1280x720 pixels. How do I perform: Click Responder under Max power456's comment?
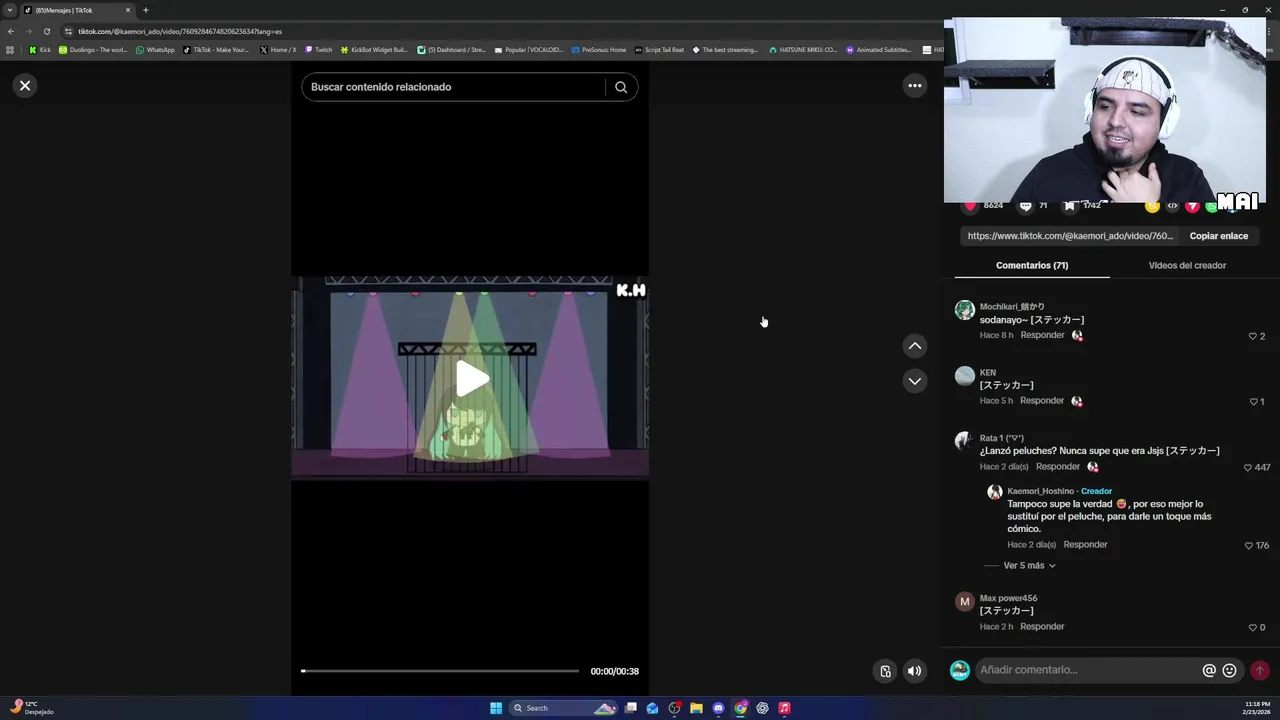pyautogui.click(x=1042, y=626)
